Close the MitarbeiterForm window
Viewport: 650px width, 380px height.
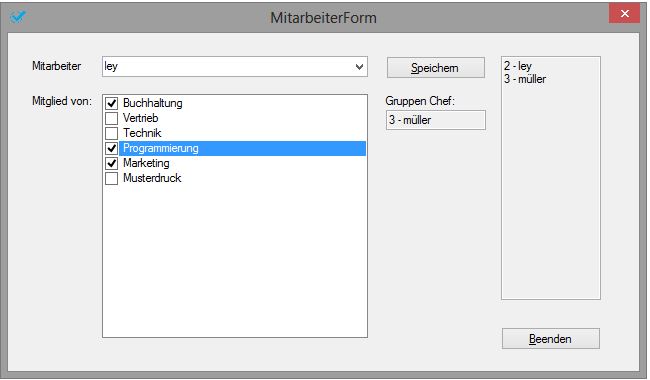point(624,14)
